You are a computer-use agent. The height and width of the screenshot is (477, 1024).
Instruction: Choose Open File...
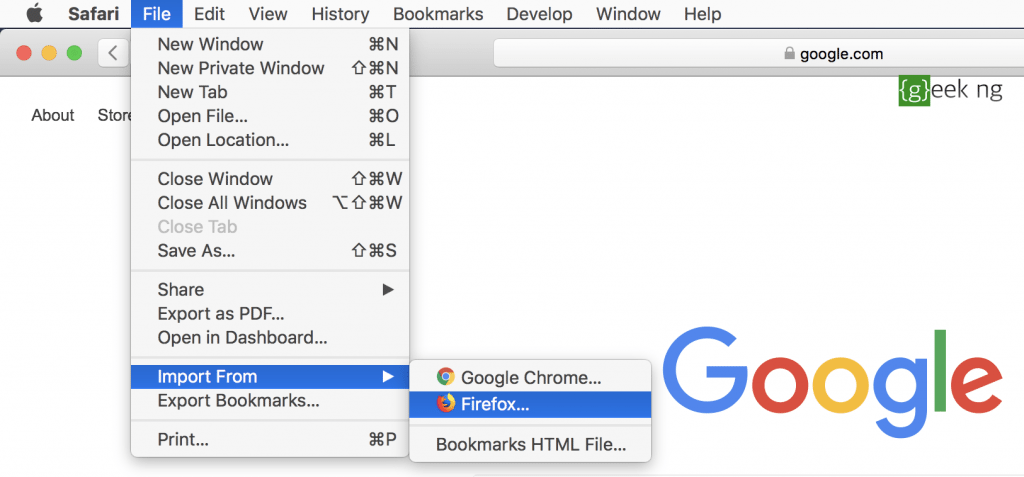[270, 116]
